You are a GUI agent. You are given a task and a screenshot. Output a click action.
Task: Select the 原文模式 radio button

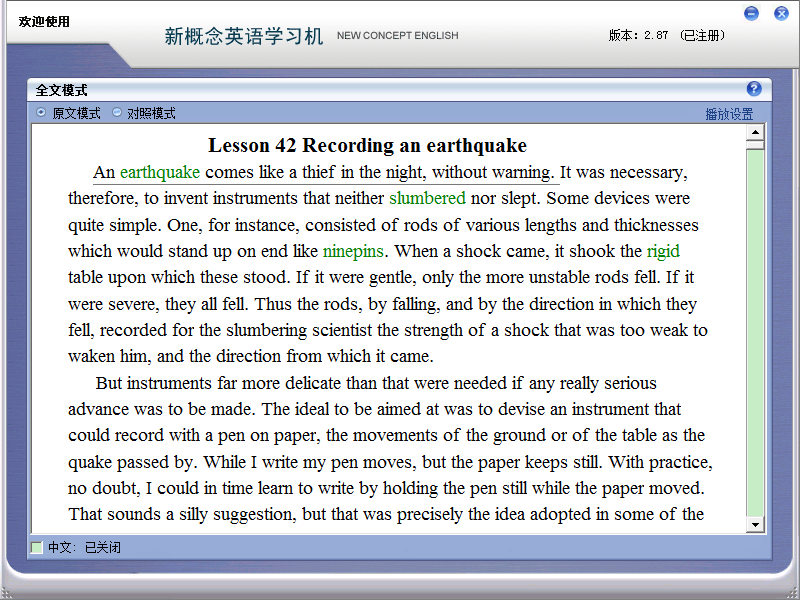coord(41,112)
